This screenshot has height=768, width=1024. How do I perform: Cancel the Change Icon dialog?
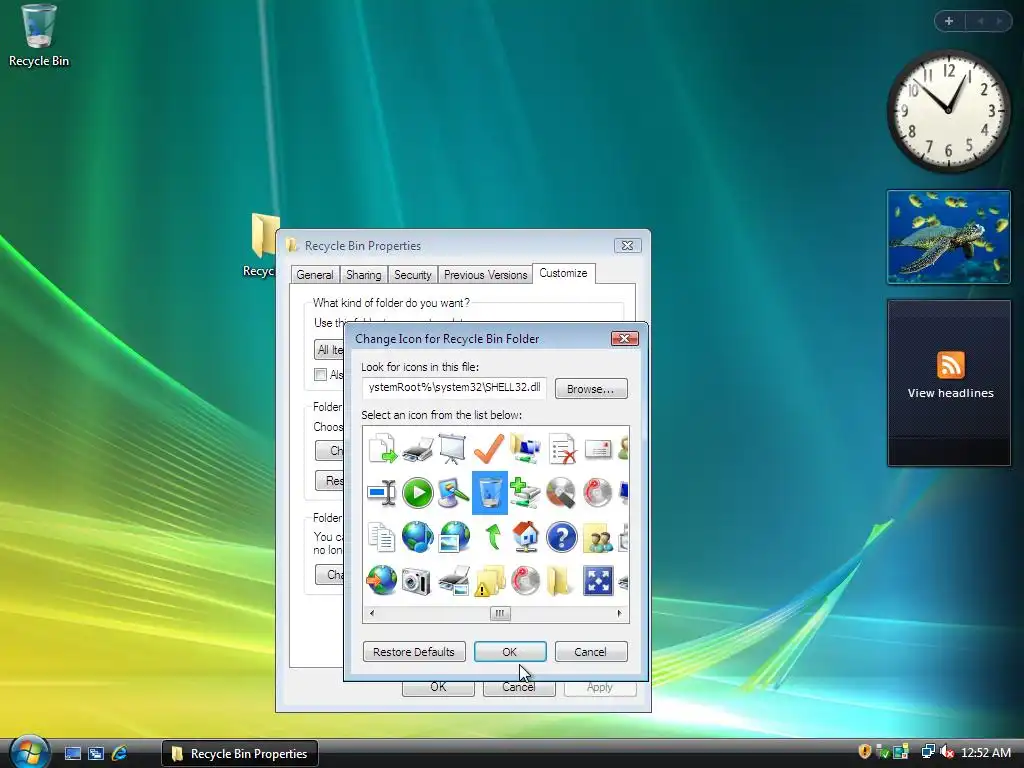[x=591, y=652]
